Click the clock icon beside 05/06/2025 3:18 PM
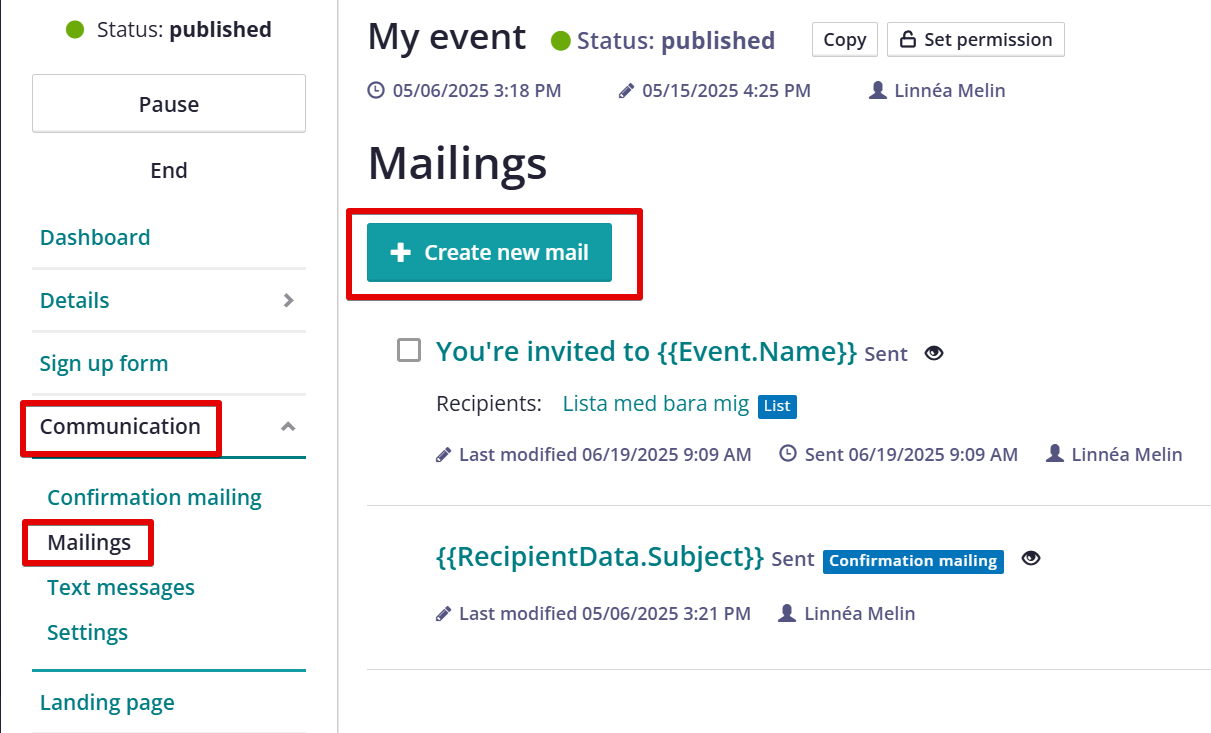The width and height of the screenshot is (1211, 733). click(x=376, y=90)
